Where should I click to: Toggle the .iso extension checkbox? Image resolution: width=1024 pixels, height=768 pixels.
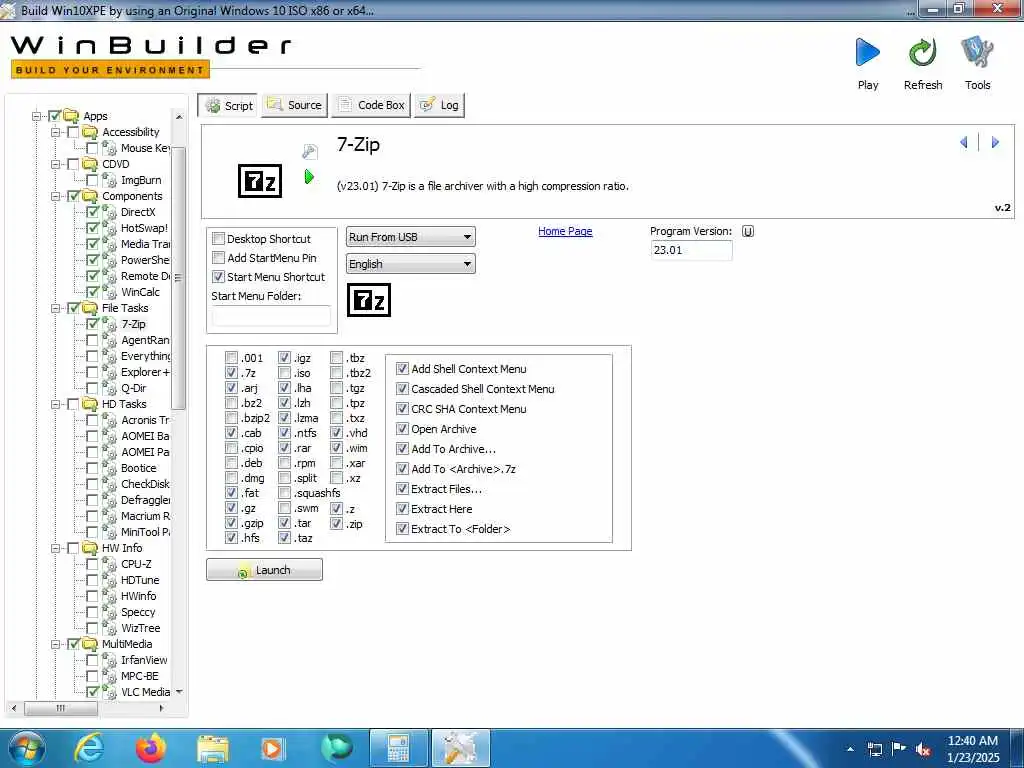pos(284,373)
